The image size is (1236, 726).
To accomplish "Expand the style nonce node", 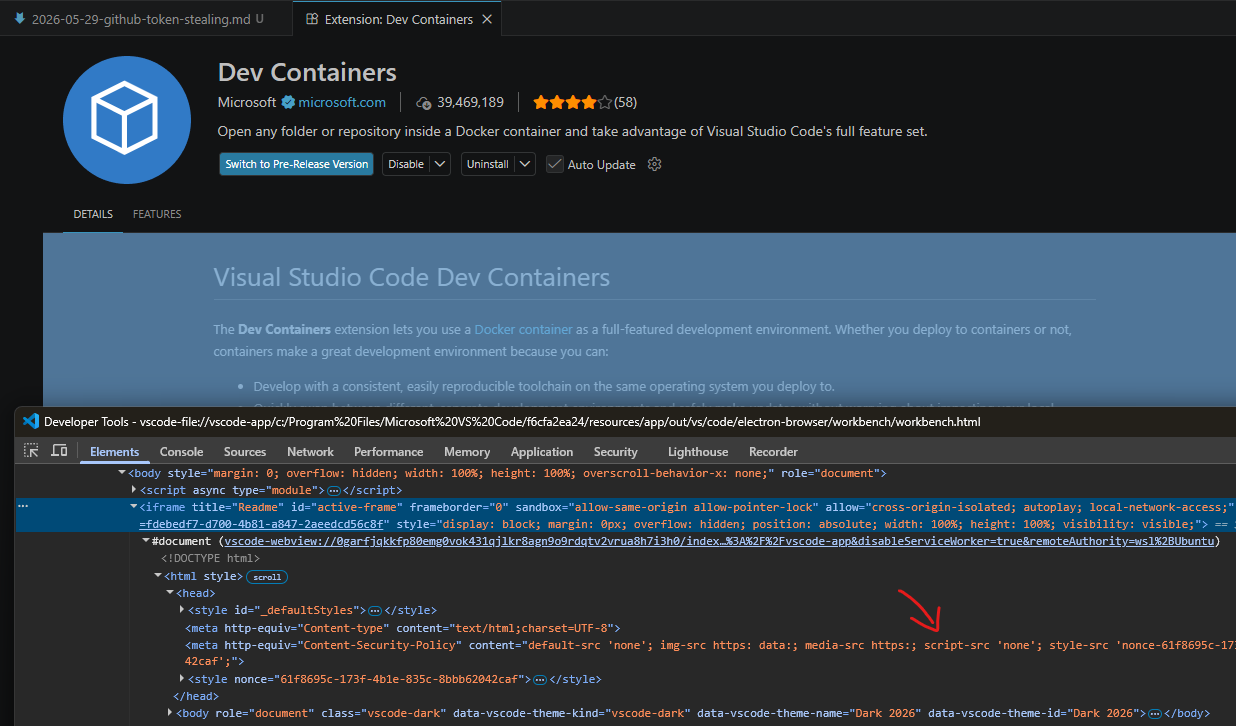I will tap(182, 679).
